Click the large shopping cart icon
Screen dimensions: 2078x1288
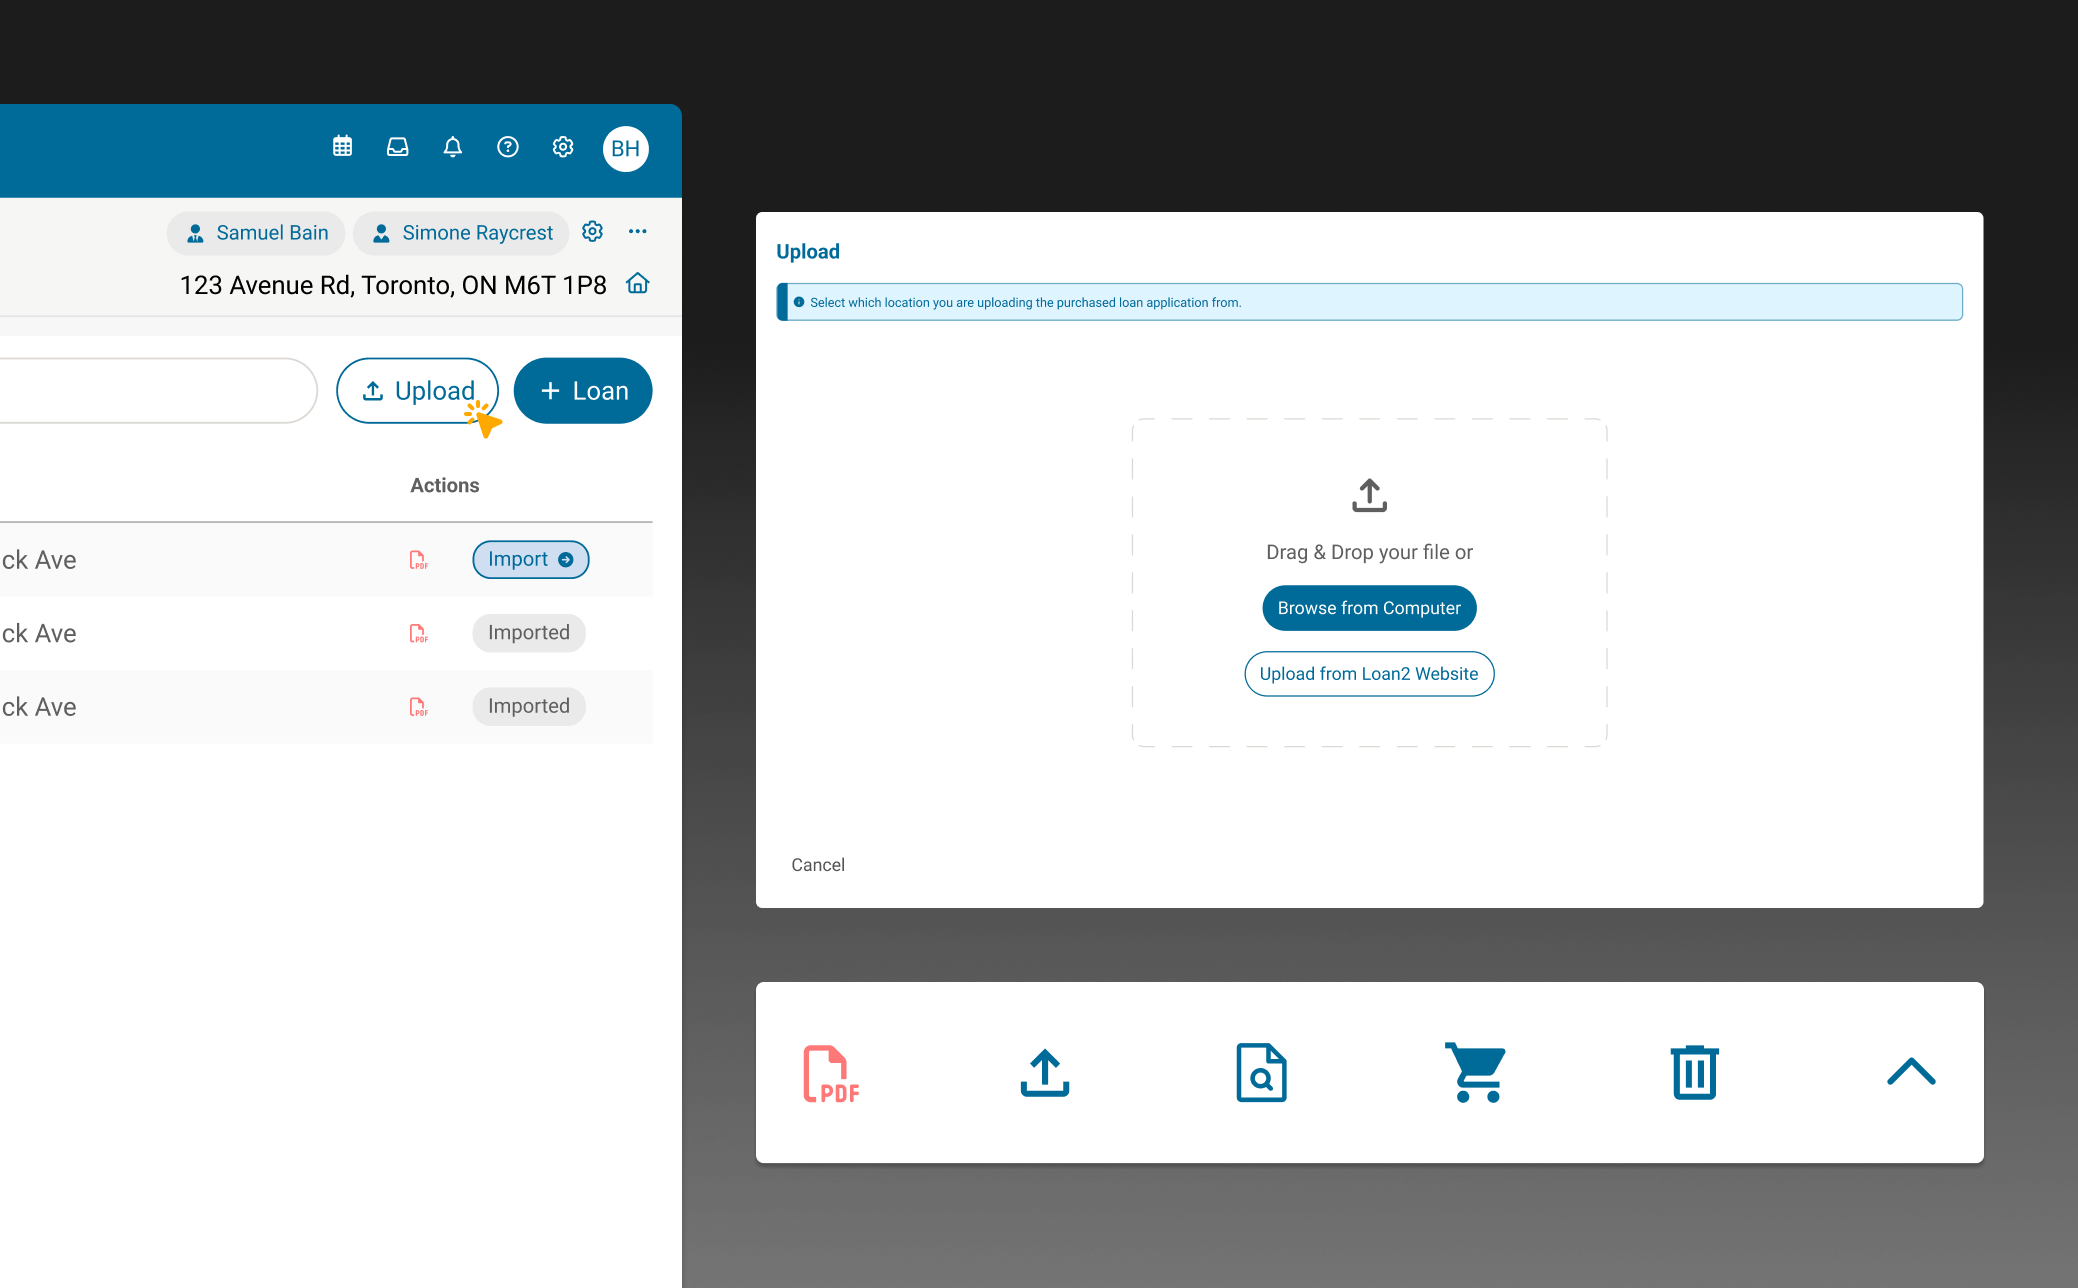pyautogui.click(x=1477, y=1073)
